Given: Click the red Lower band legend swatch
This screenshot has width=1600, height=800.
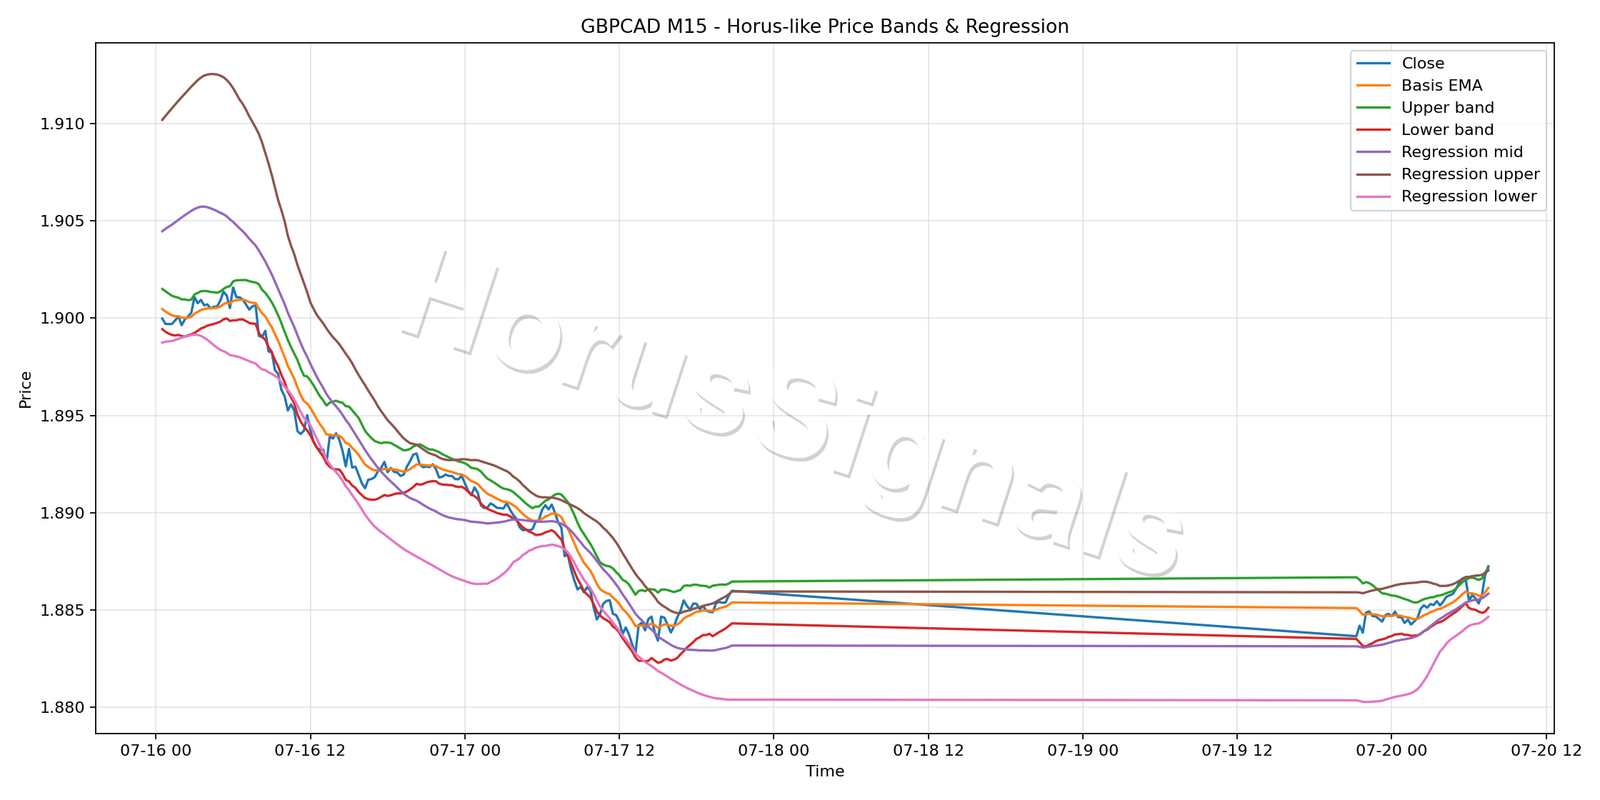Looking at the screenshot, I should [1374, 130].
